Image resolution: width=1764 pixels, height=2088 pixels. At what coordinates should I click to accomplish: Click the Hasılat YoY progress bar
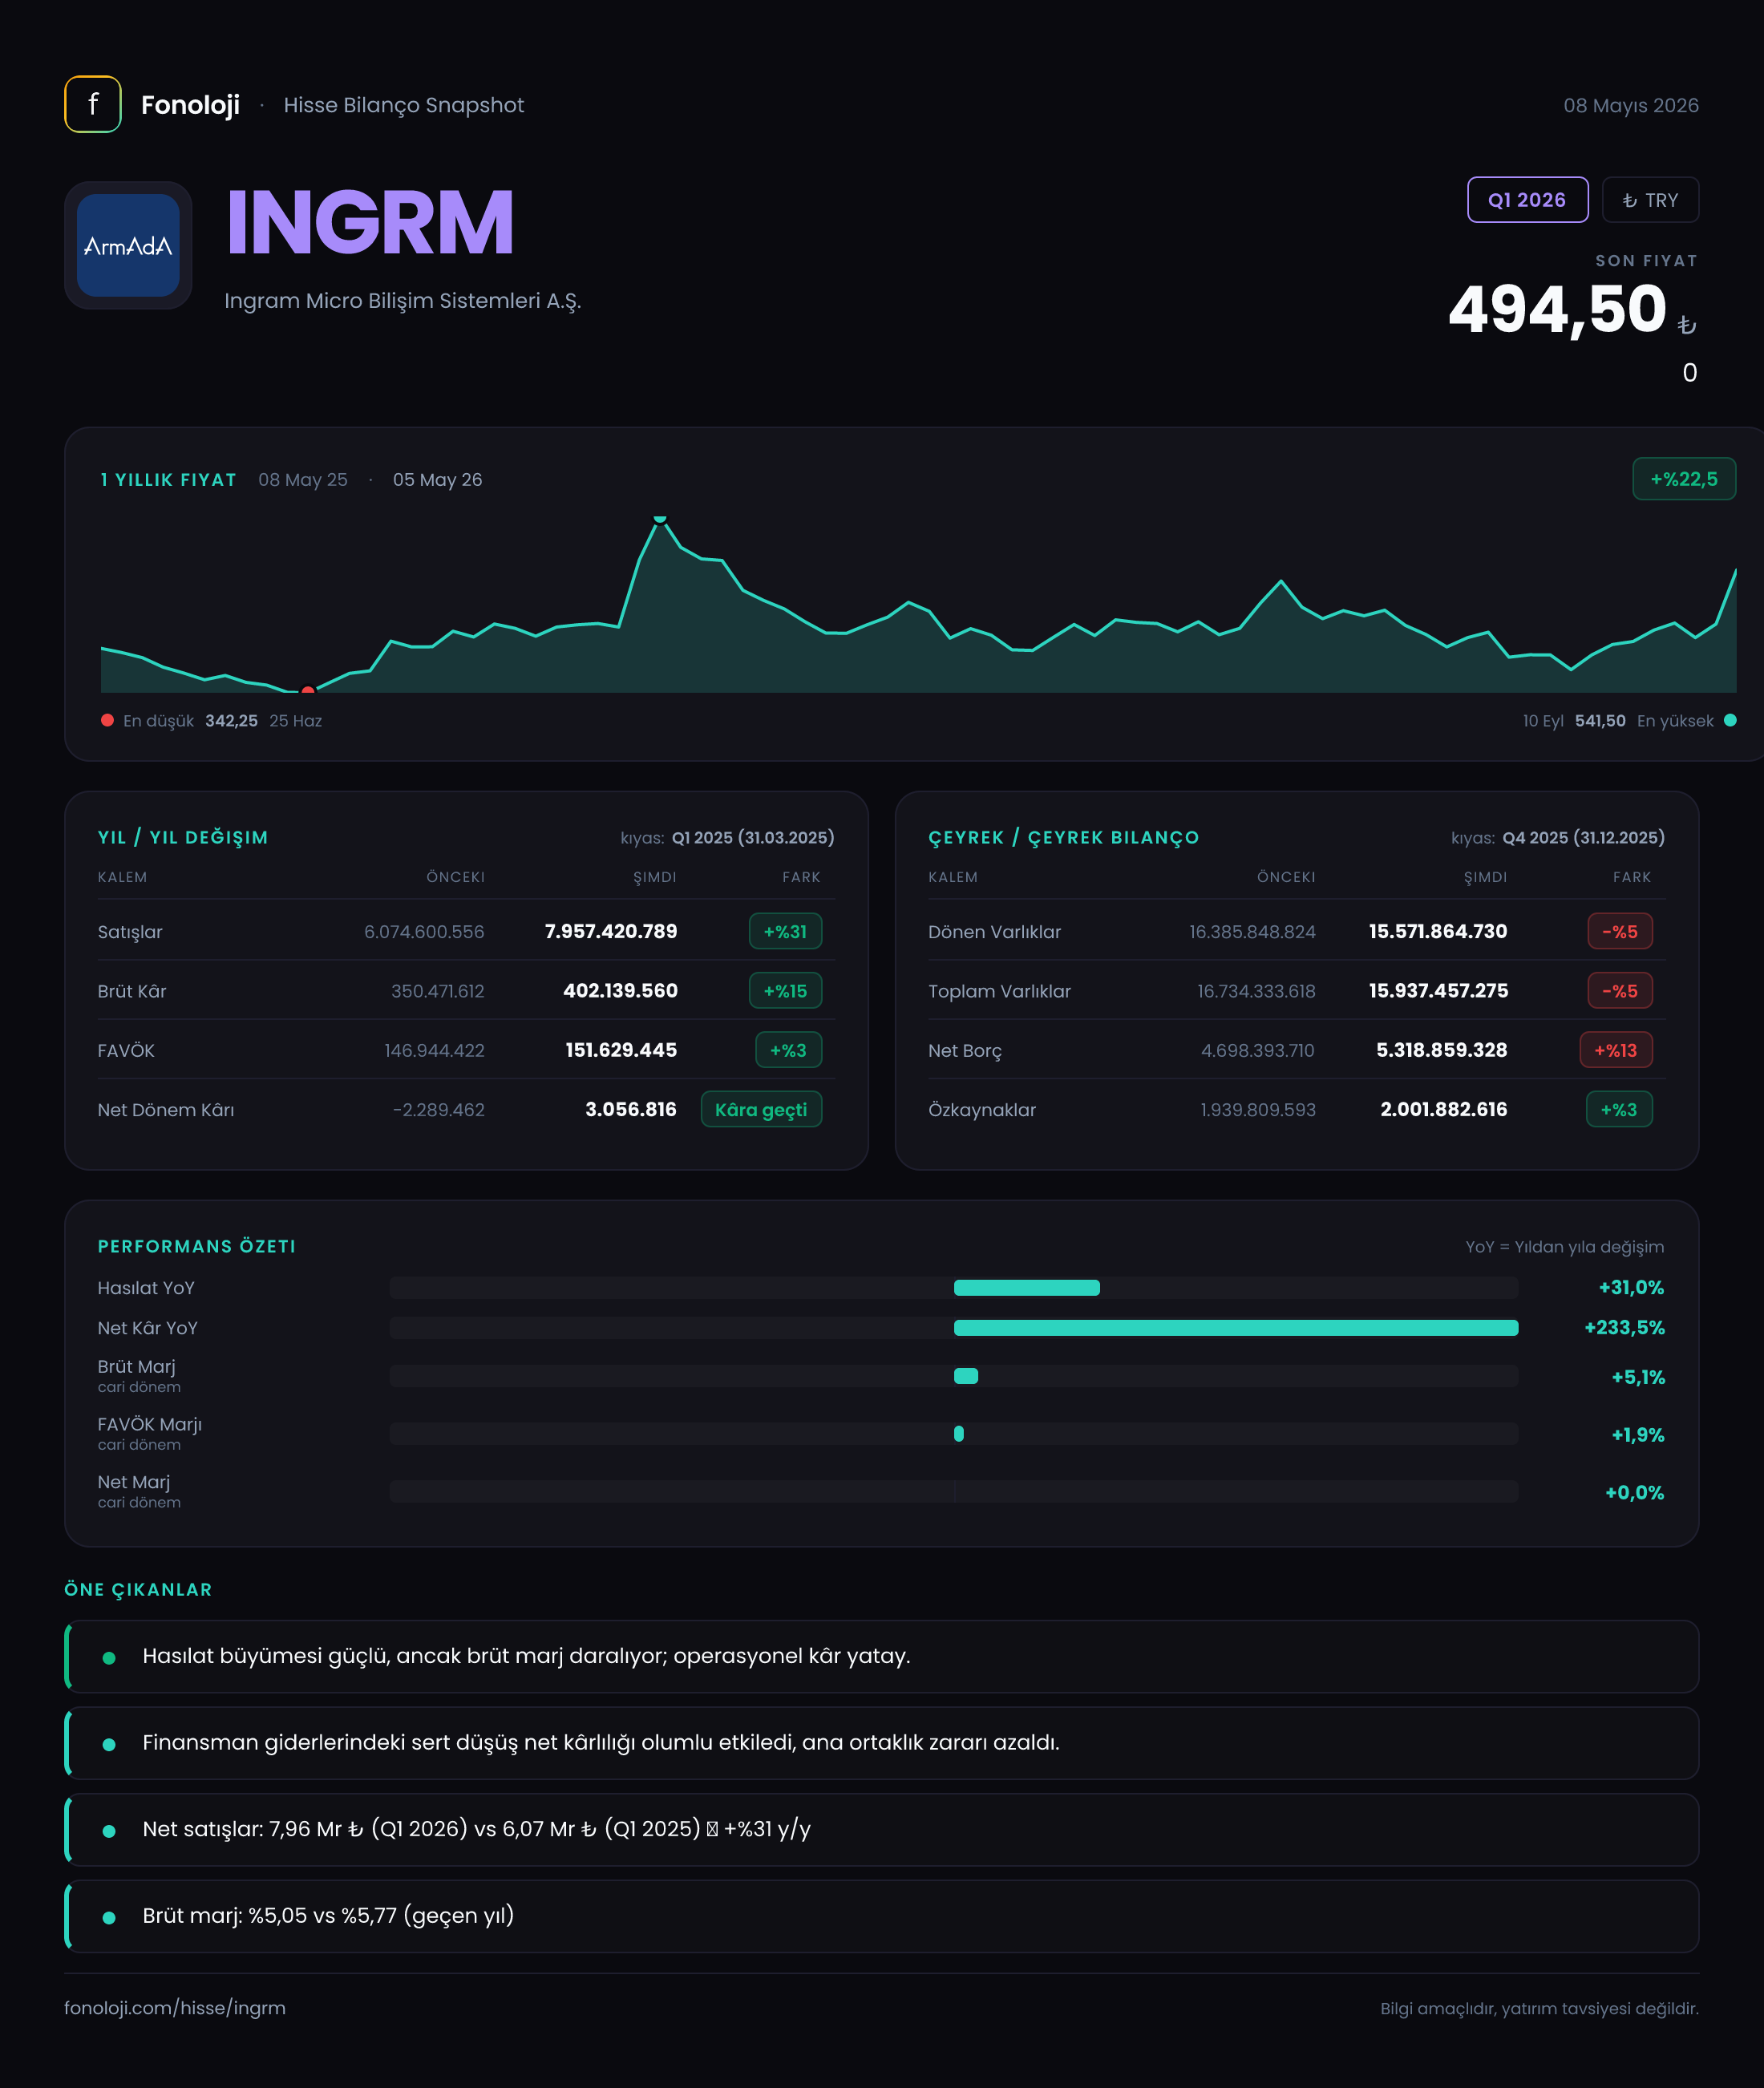[954, 1288]
